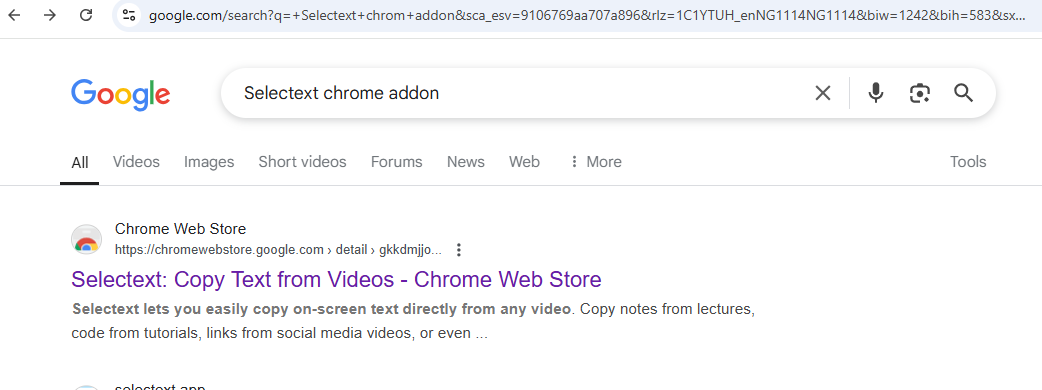
Task: Open search by image camera icon
Action: pos(920,93)
